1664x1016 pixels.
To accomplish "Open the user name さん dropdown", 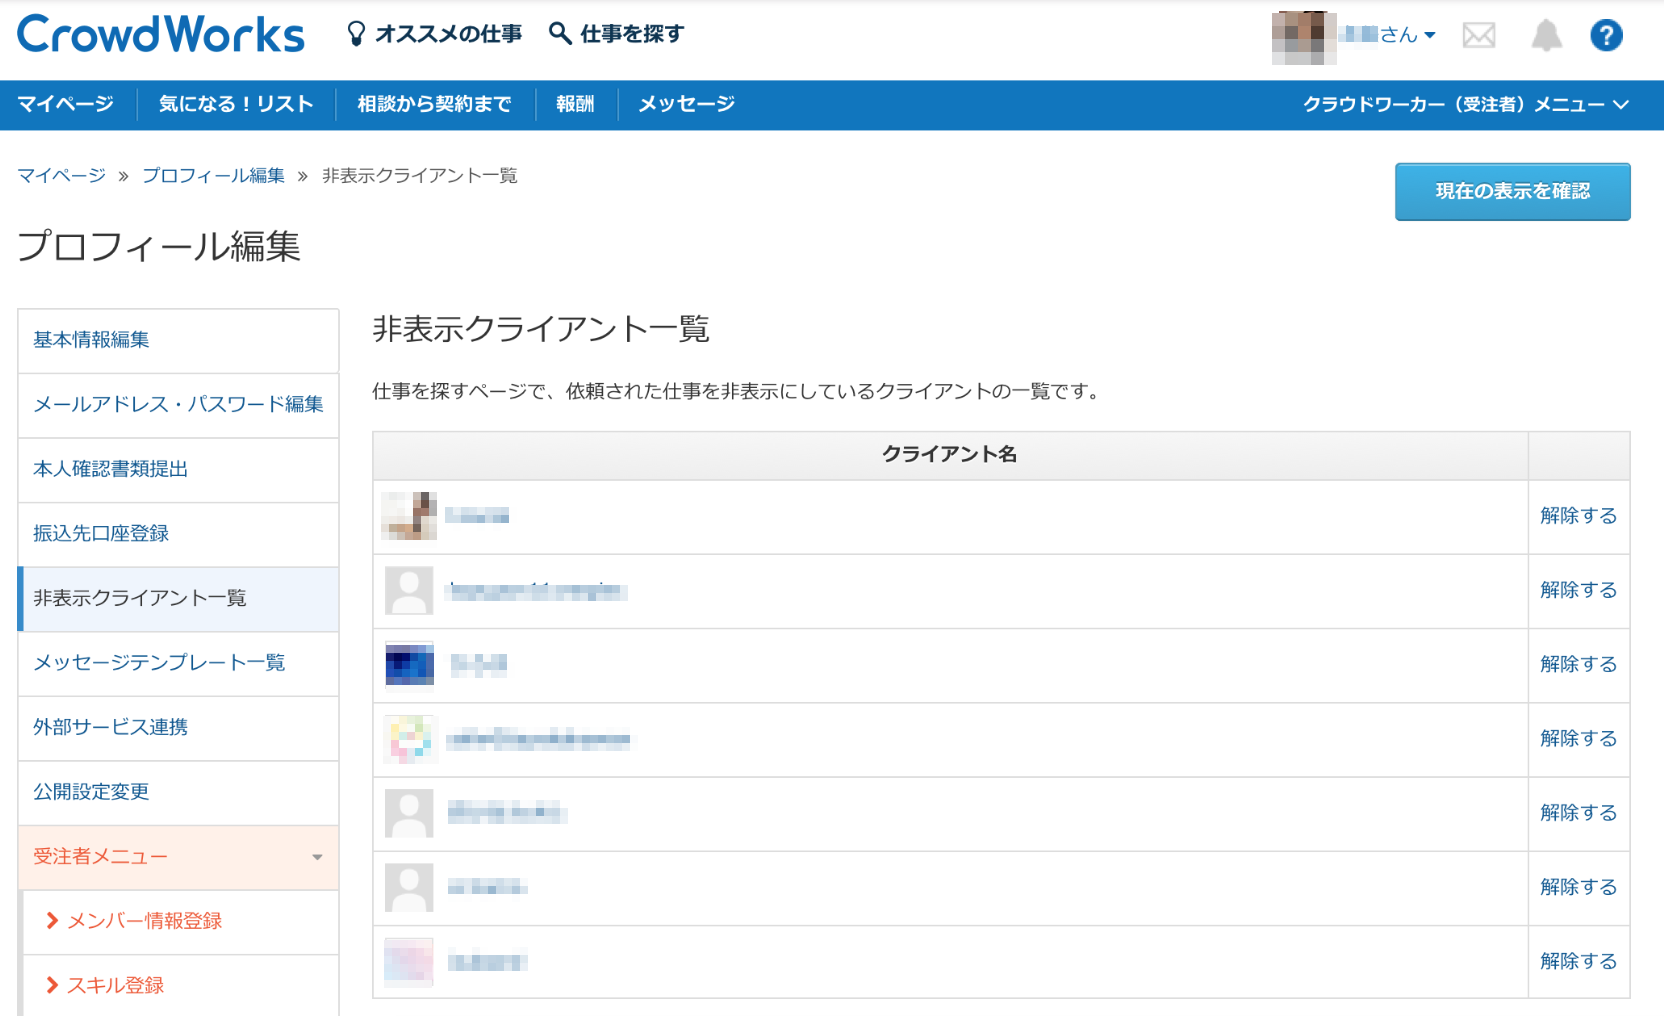I will tap(1390, 35).
